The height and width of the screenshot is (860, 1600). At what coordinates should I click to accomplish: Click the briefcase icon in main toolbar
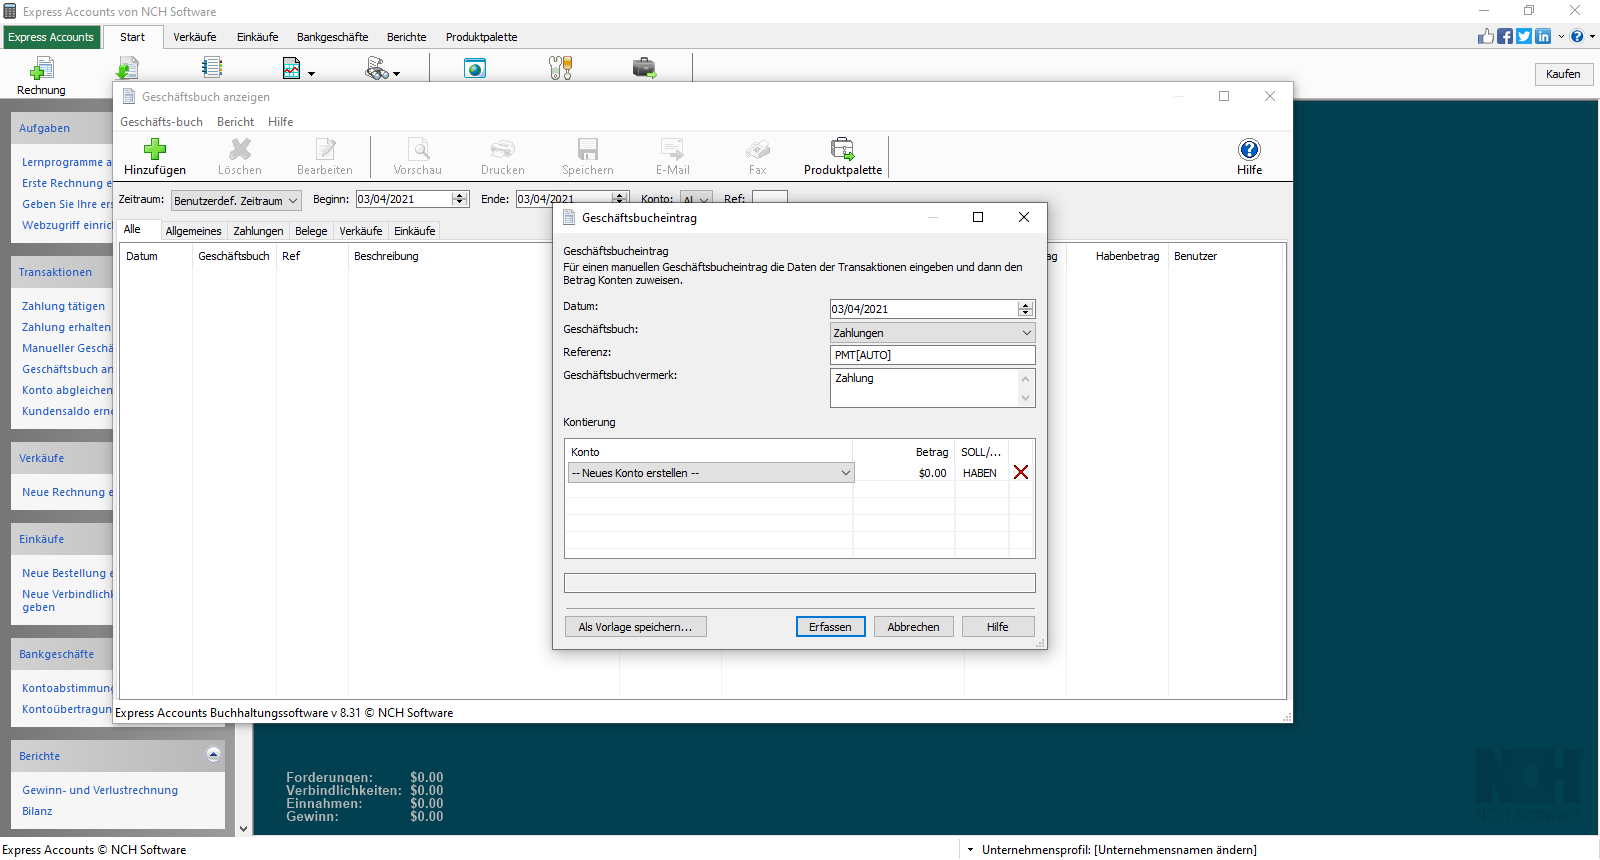tap(644, 68)
